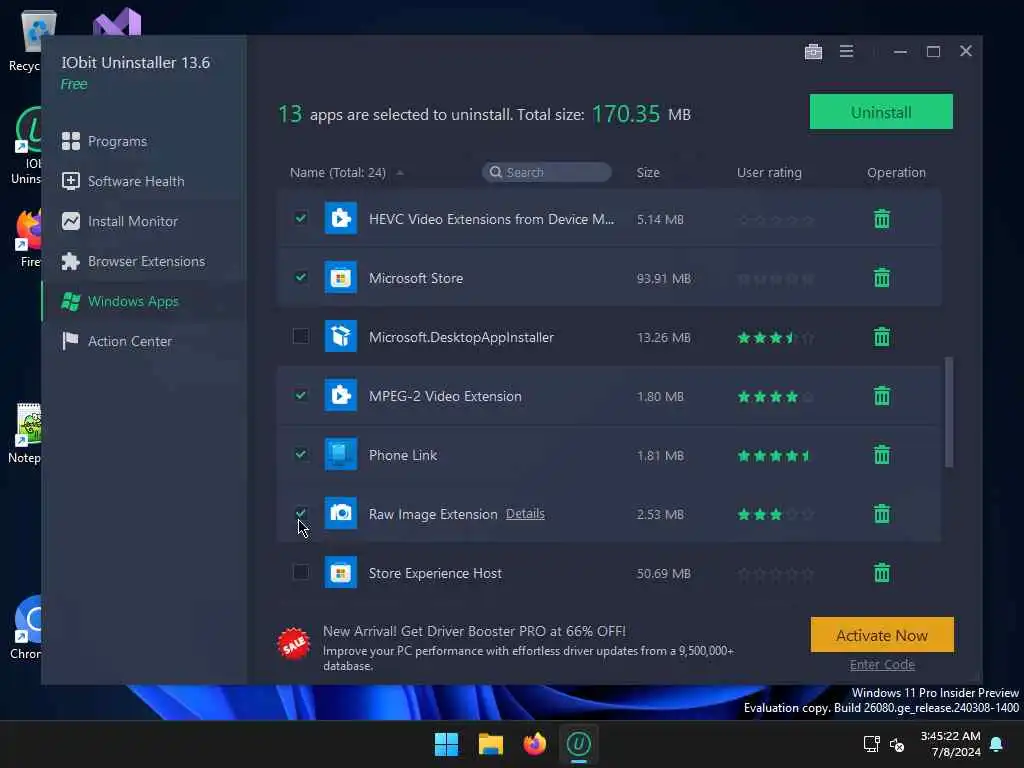The height and width of the screenshot is (768, 1024).
Task: Click the Operation column header
Action: [896, 172]
